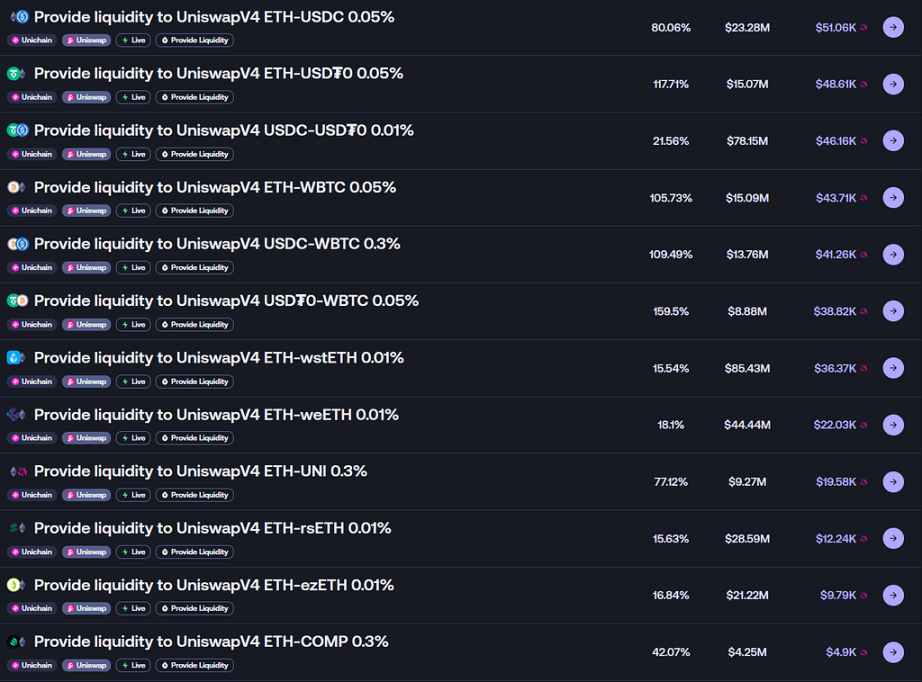
Task: Open the ETH-USDC 0.05% pool arrow button
Action: [x=893, y=27]
